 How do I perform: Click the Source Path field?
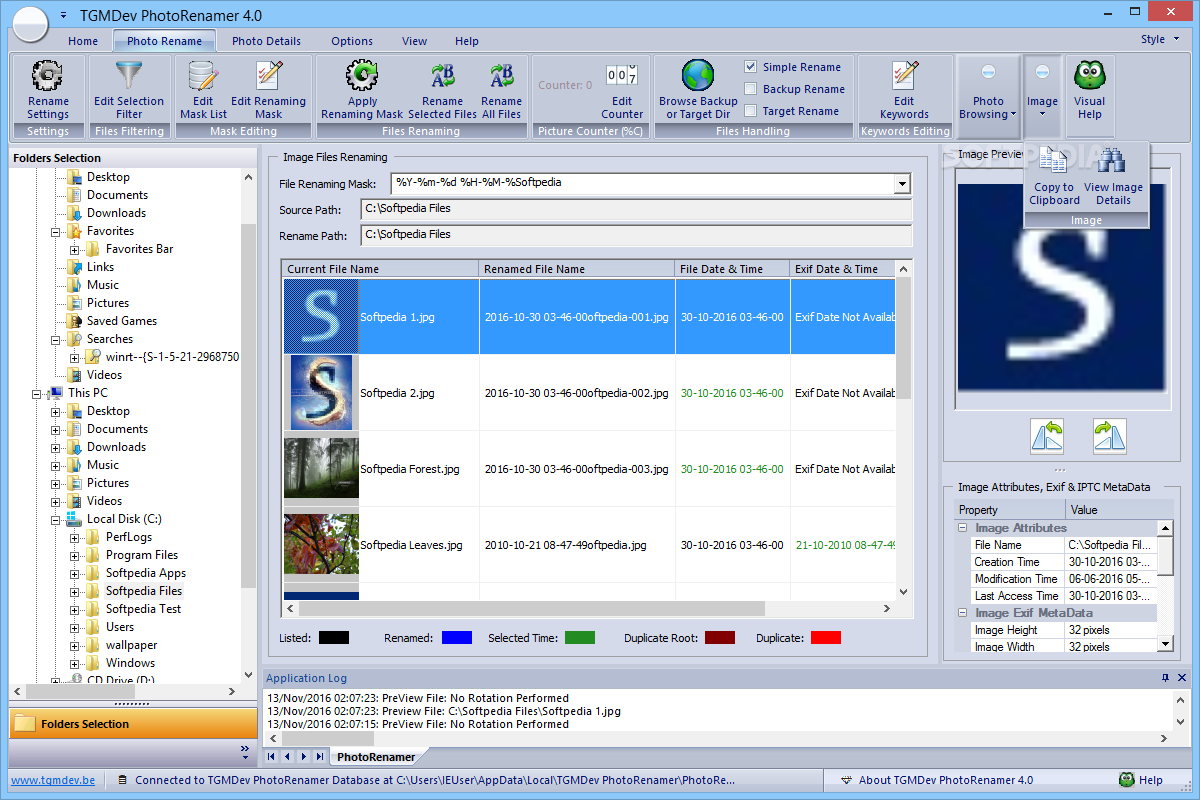tap(636, 209)
